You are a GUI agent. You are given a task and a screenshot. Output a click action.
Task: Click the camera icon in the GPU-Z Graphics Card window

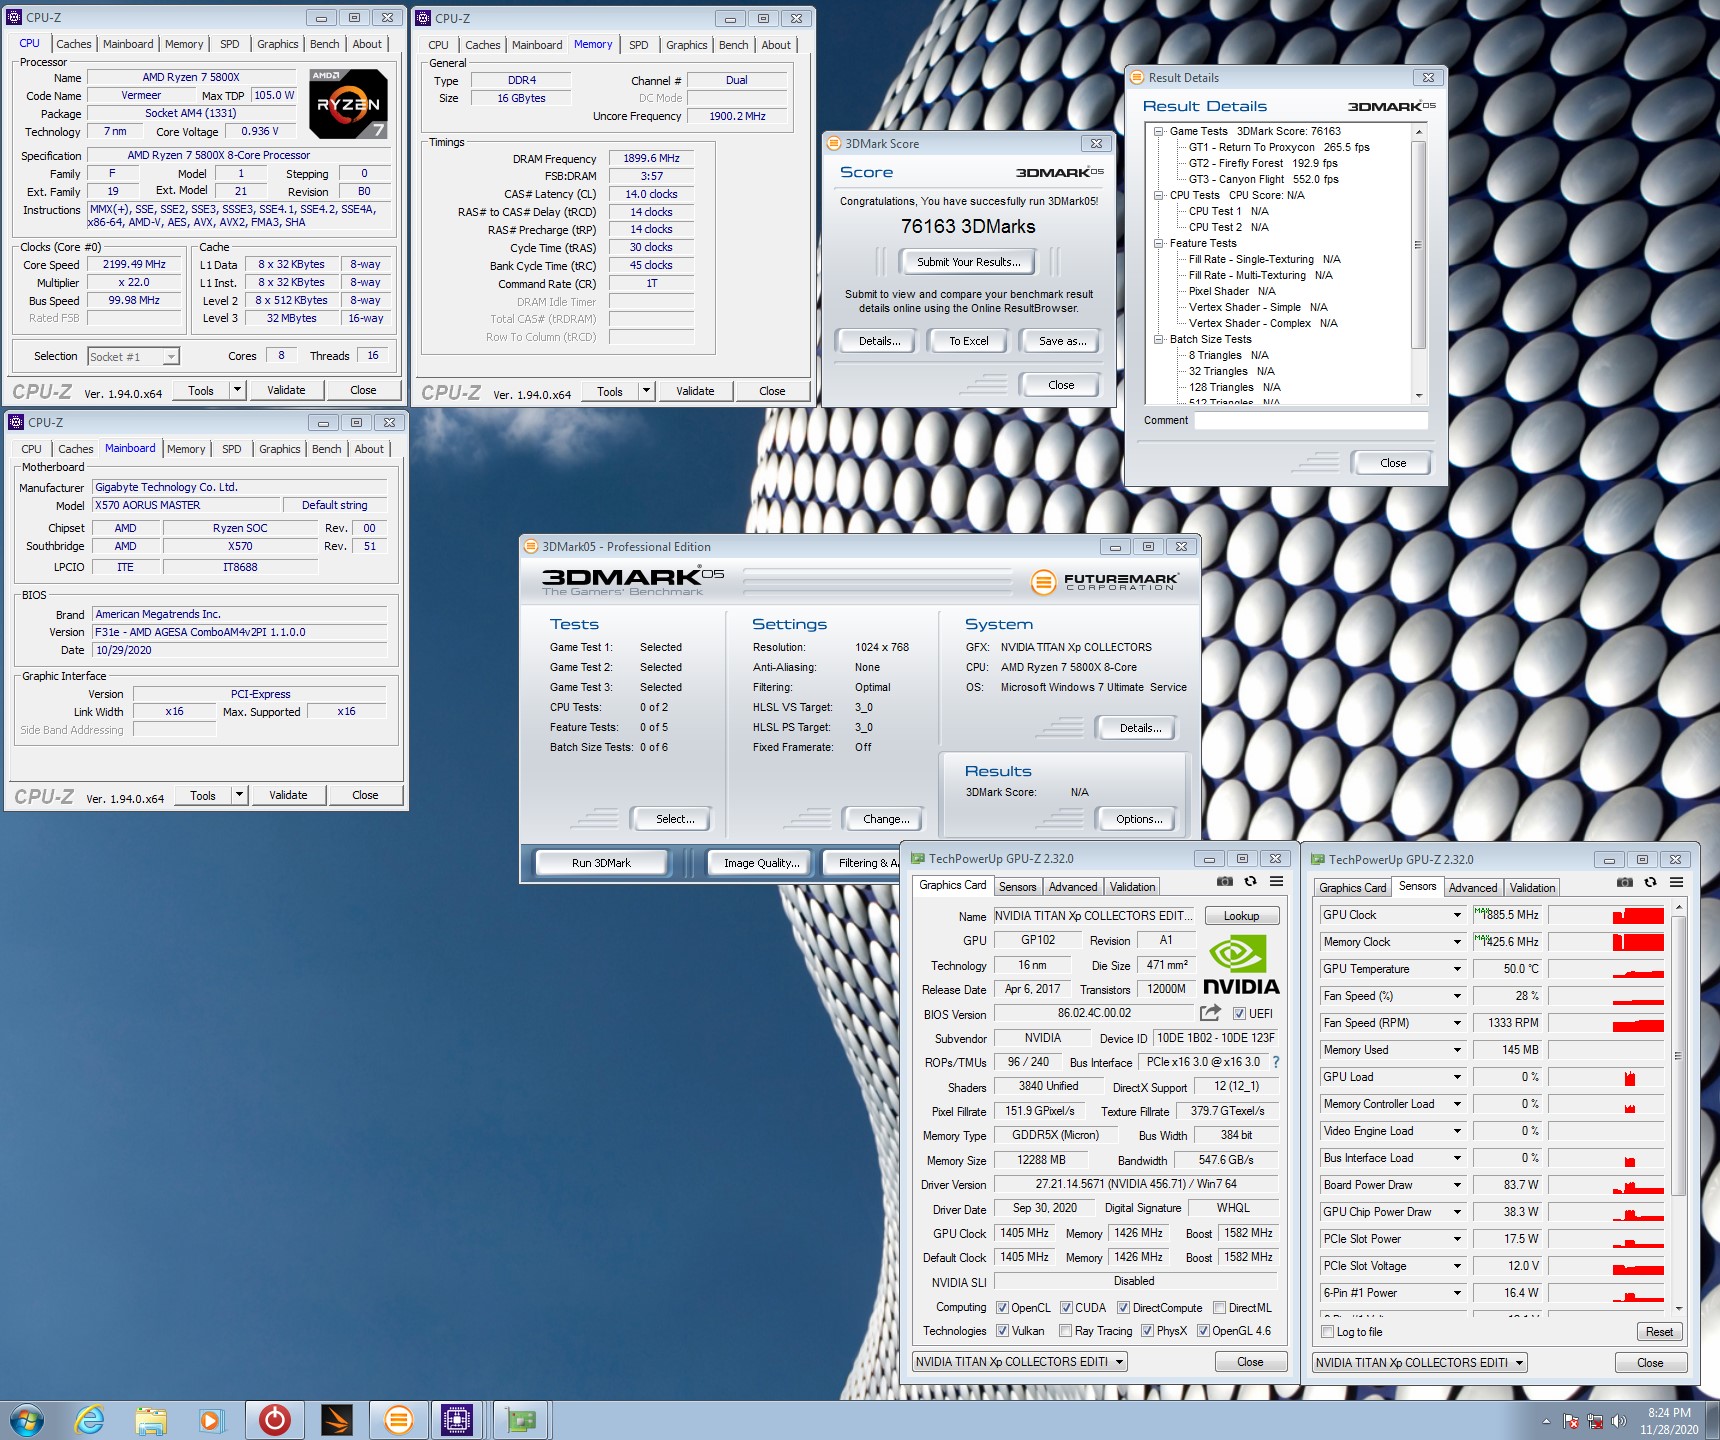click(1224, 881)
